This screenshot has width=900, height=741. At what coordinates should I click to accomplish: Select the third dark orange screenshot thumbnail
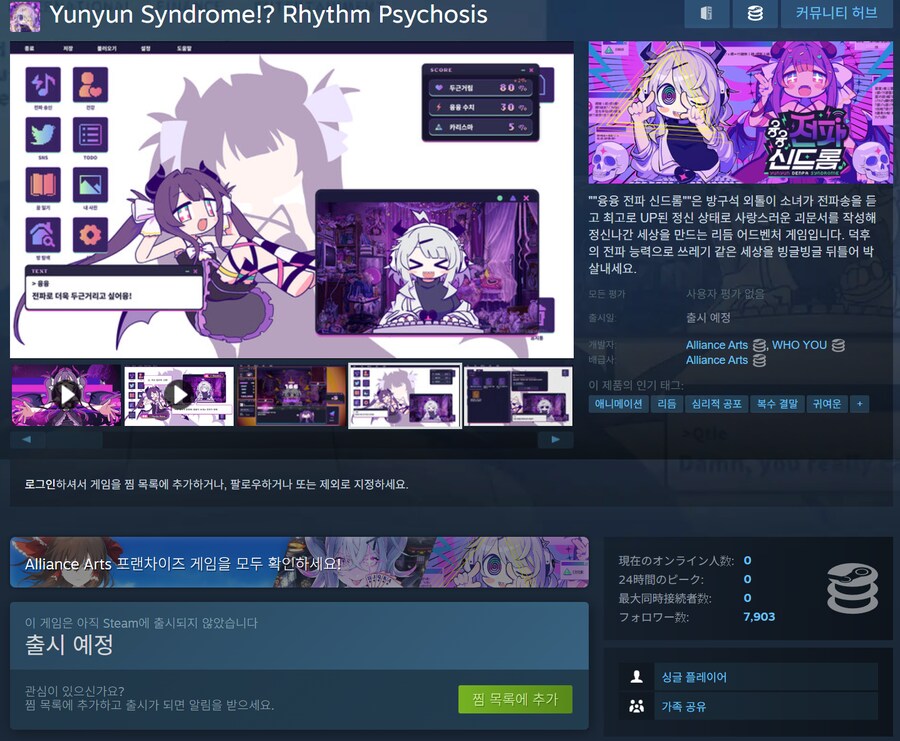(x=292, y=395)
